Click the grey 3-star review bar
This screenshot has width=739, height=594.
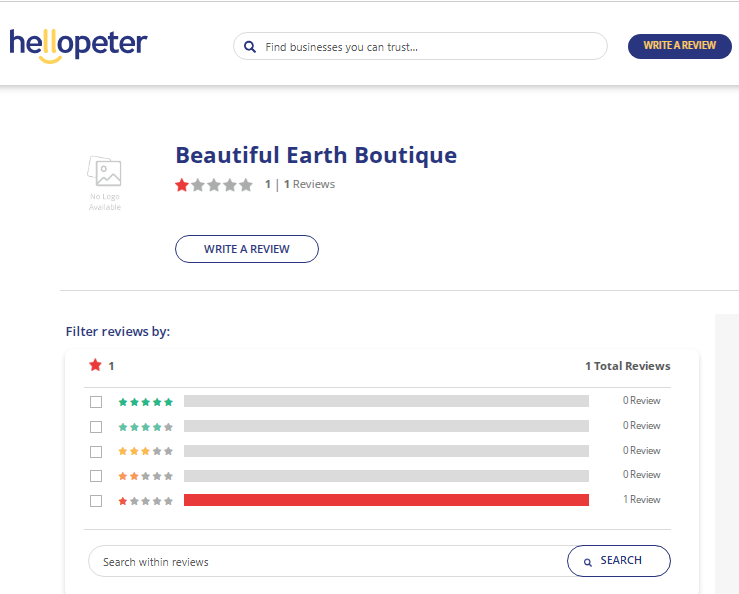click(x=386, y=451)
